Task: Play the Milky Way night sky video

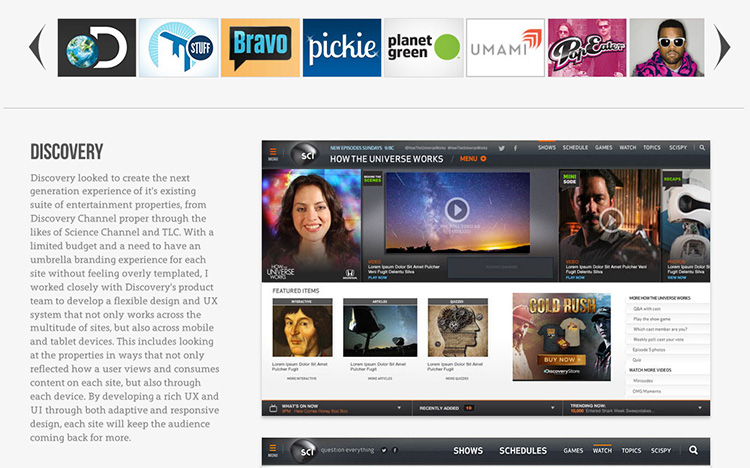Action: (x=457, y=210)
